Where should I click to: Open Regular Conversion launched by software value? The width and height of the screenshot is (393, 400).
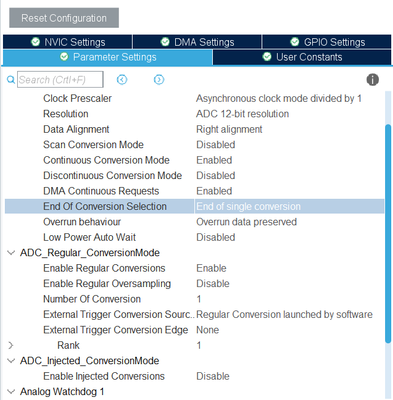click(x=284, y=314)
